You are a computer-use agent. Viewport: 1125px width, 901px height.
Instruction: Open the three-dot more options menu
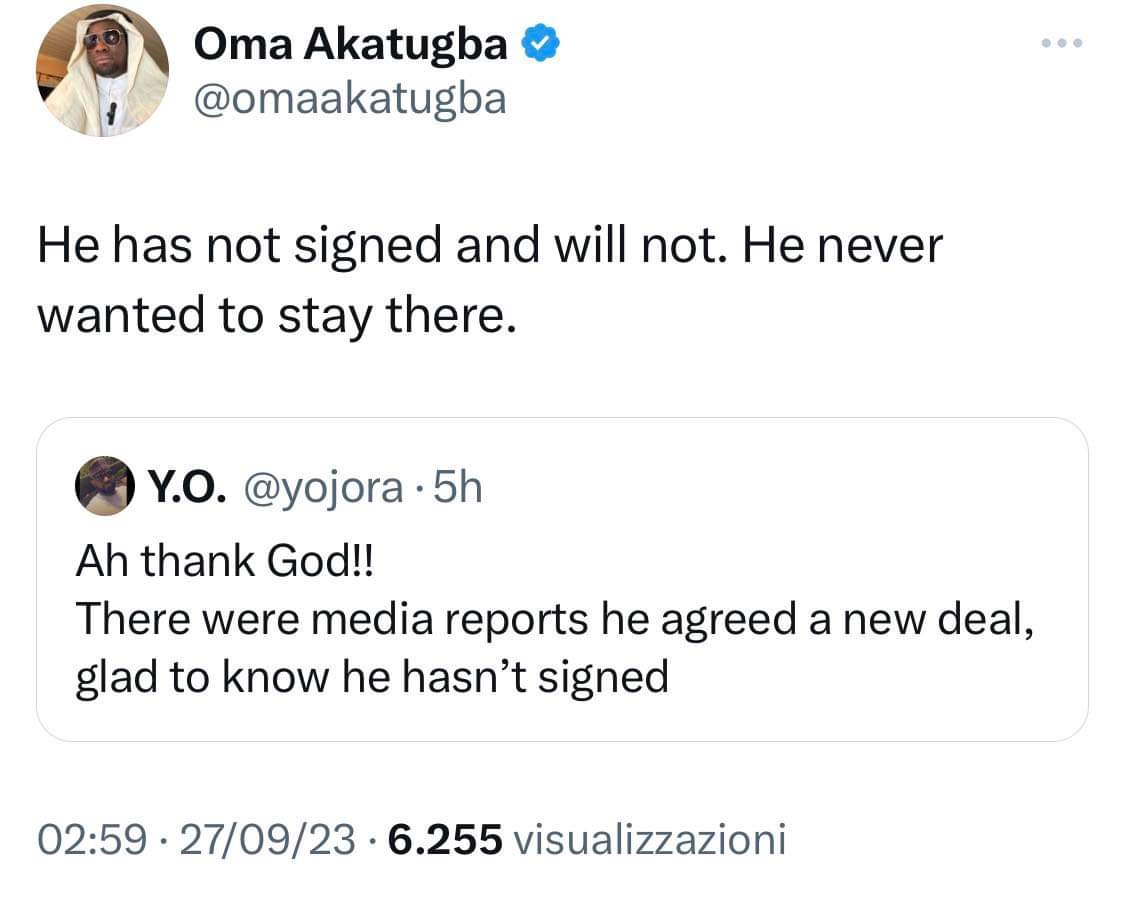(x=1062, y=44)
